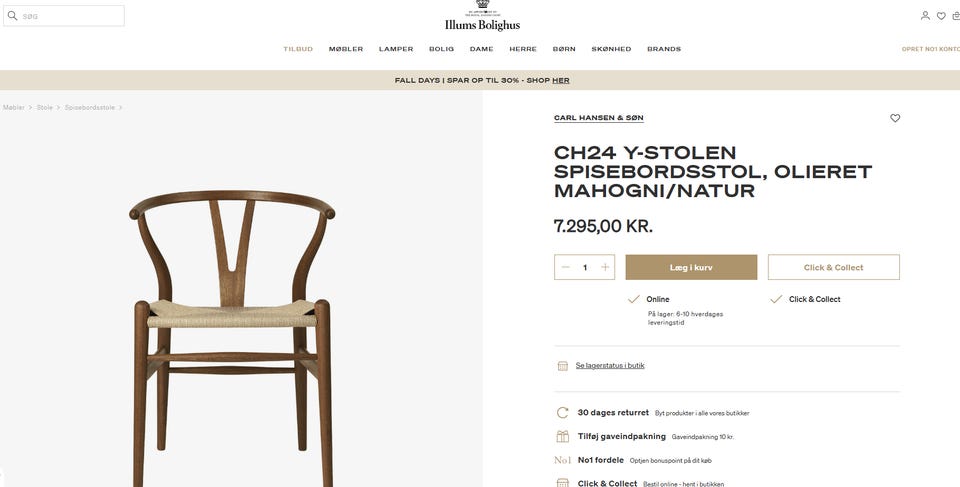Viewport: 960px width, 487px height.
Task: Click the gift wrapping icon
Action: [563, 437]
